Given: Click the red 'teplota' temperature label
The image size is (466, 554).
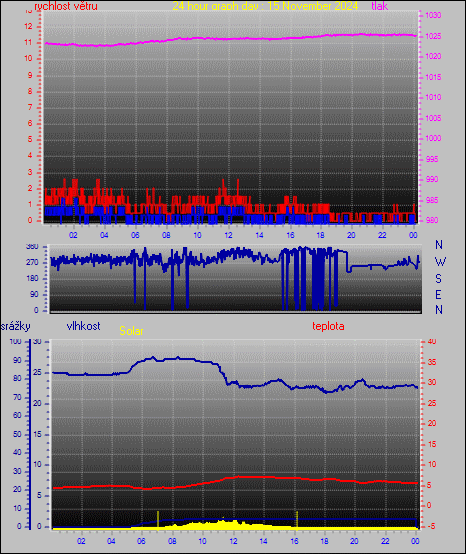Looking at the screenshot, I should pyautogui.click(x=328, y=326).
